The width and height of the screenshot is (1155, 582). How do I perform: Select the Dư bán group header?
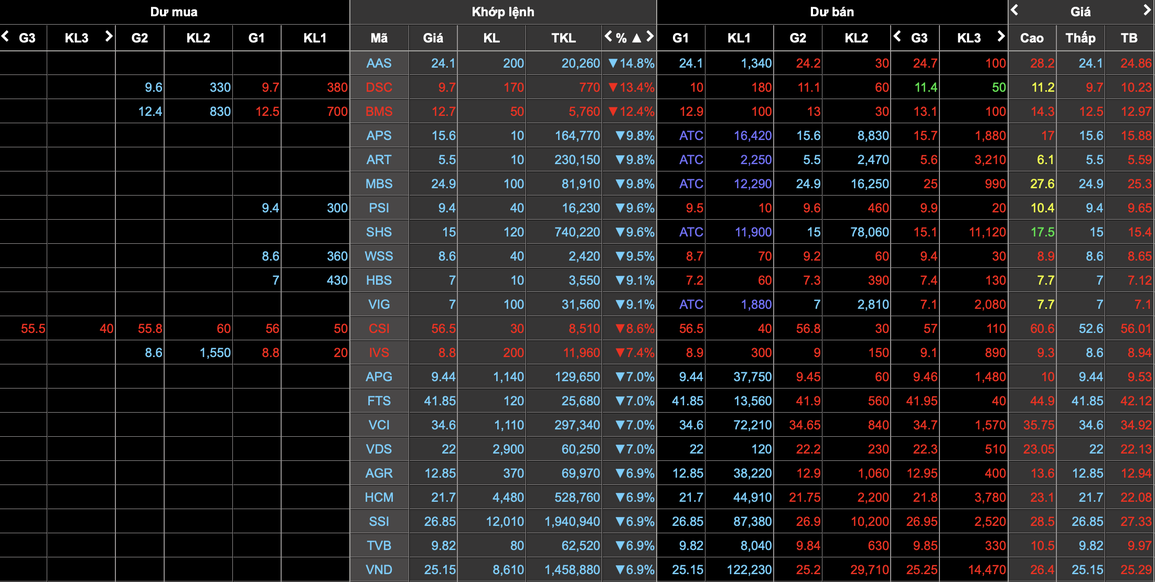point(832,12)
